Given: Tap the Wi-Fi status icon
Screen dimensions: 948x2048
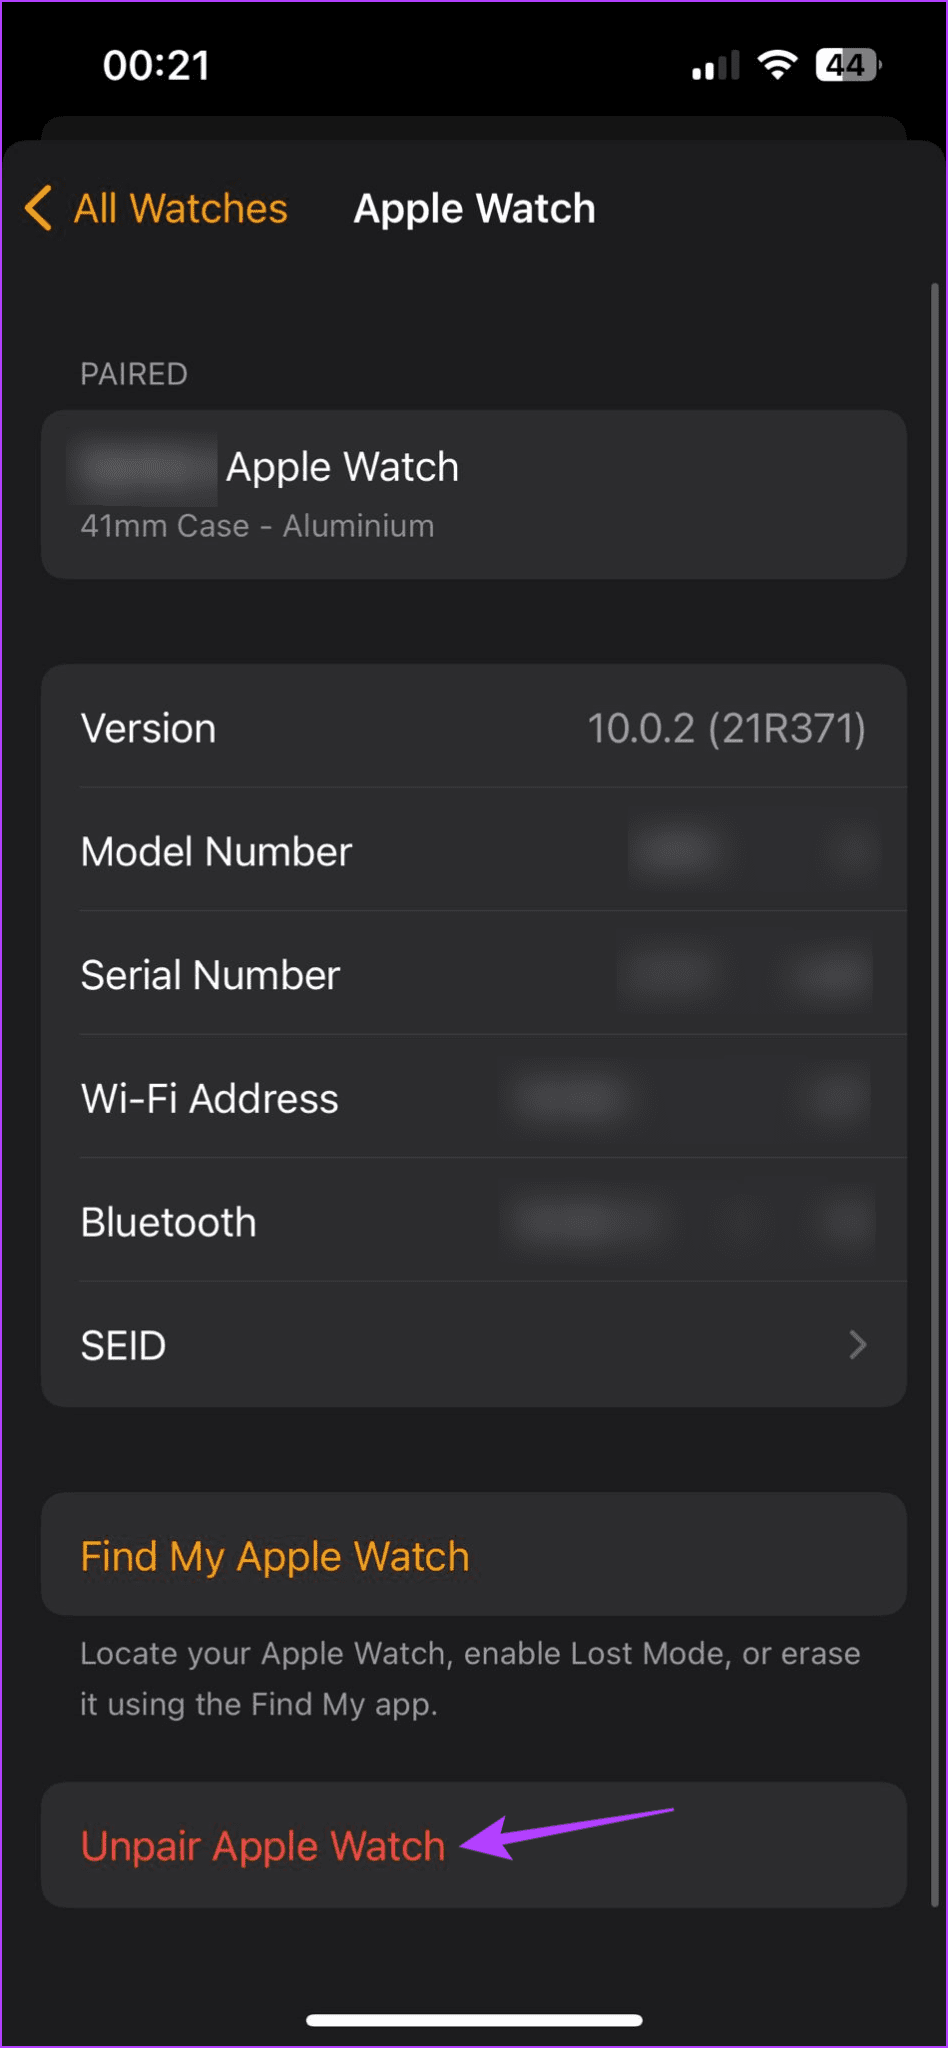Looking at the screenshot, I should 777,65.
